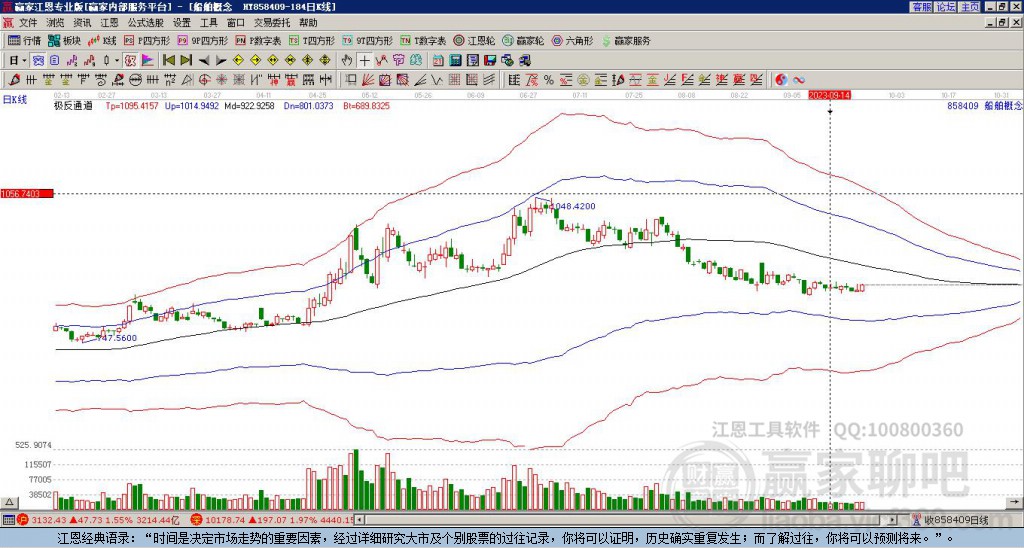Screen dimensions: 1024x548
Task: Jump to first bar icon
Action: point(168,61)
